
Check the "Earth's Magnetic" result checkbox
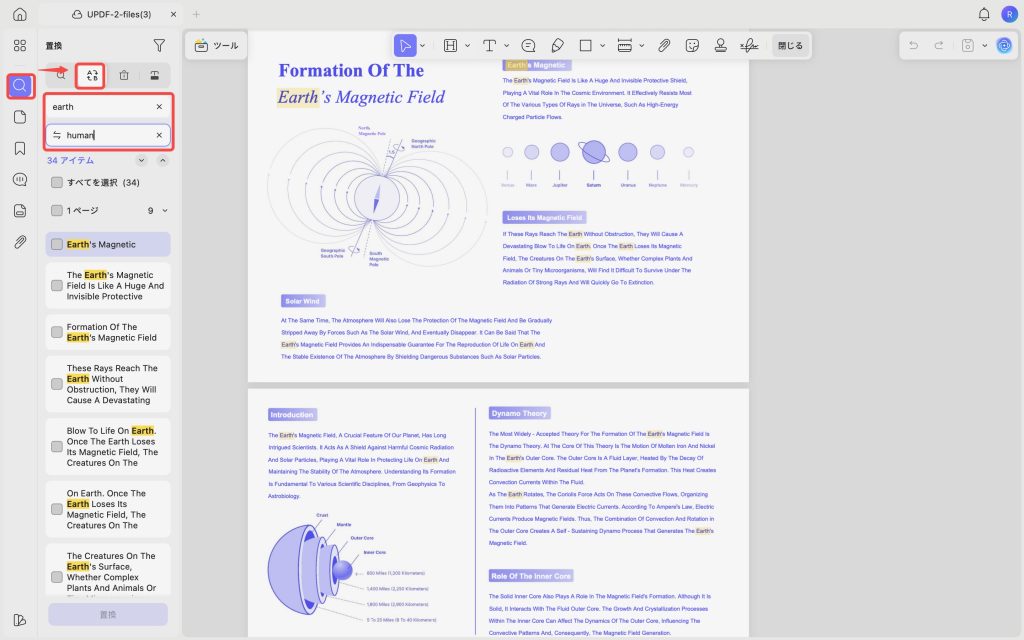(57, 244)
